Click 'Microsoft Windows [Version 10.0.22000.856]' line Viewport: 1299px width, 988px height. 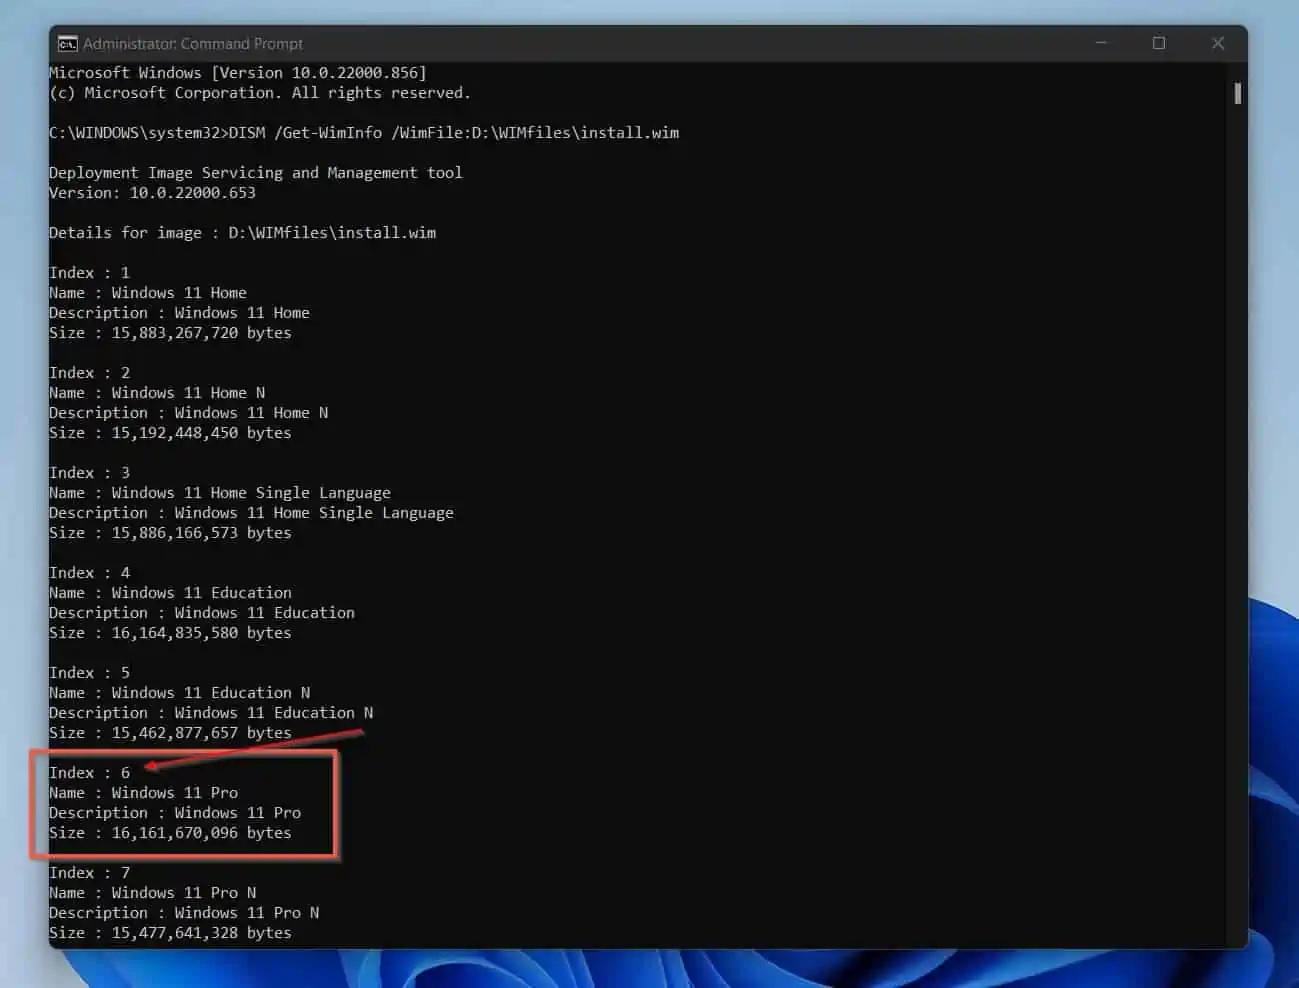(x=238, y=73)
